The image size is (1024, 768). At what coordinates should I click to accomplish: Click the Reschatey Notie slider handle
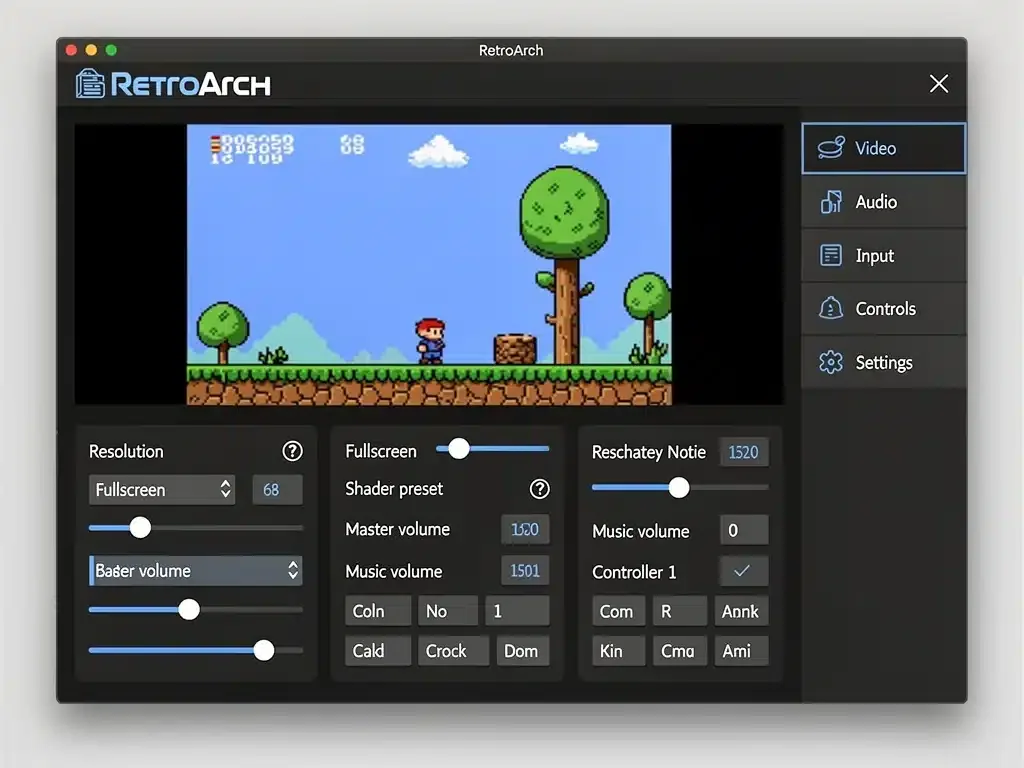tap(679, 487)
